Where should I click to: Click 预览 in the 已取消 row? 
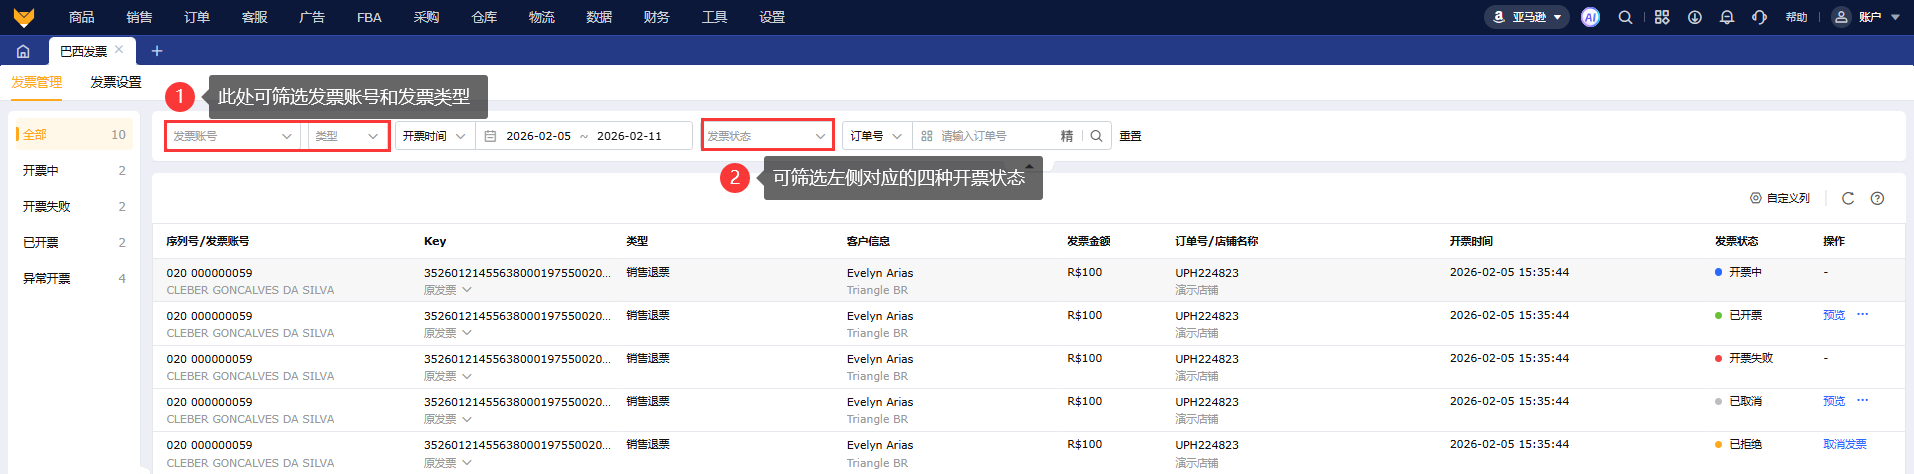1834,401
